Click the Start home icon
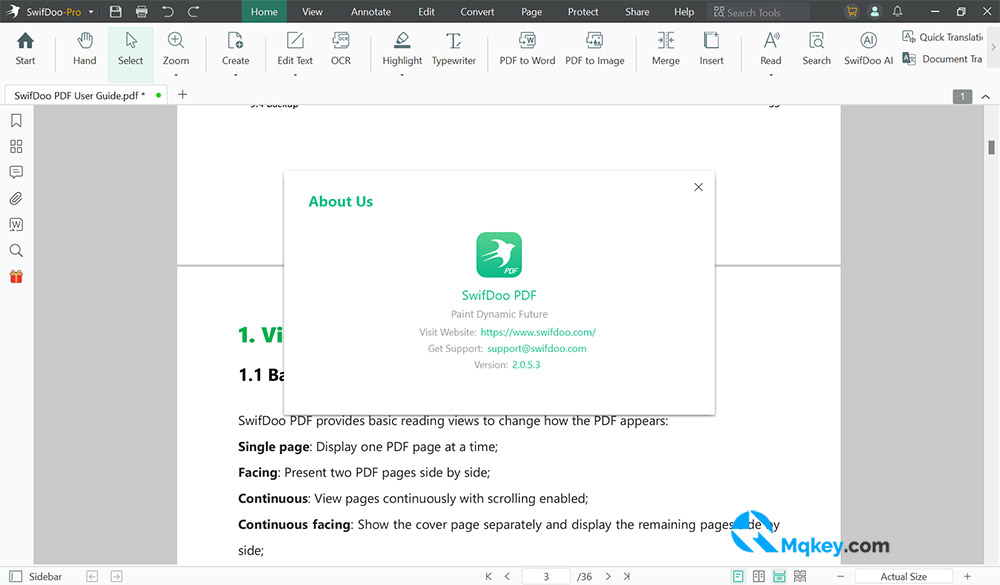1000x585 pixels. pos(26,50)
